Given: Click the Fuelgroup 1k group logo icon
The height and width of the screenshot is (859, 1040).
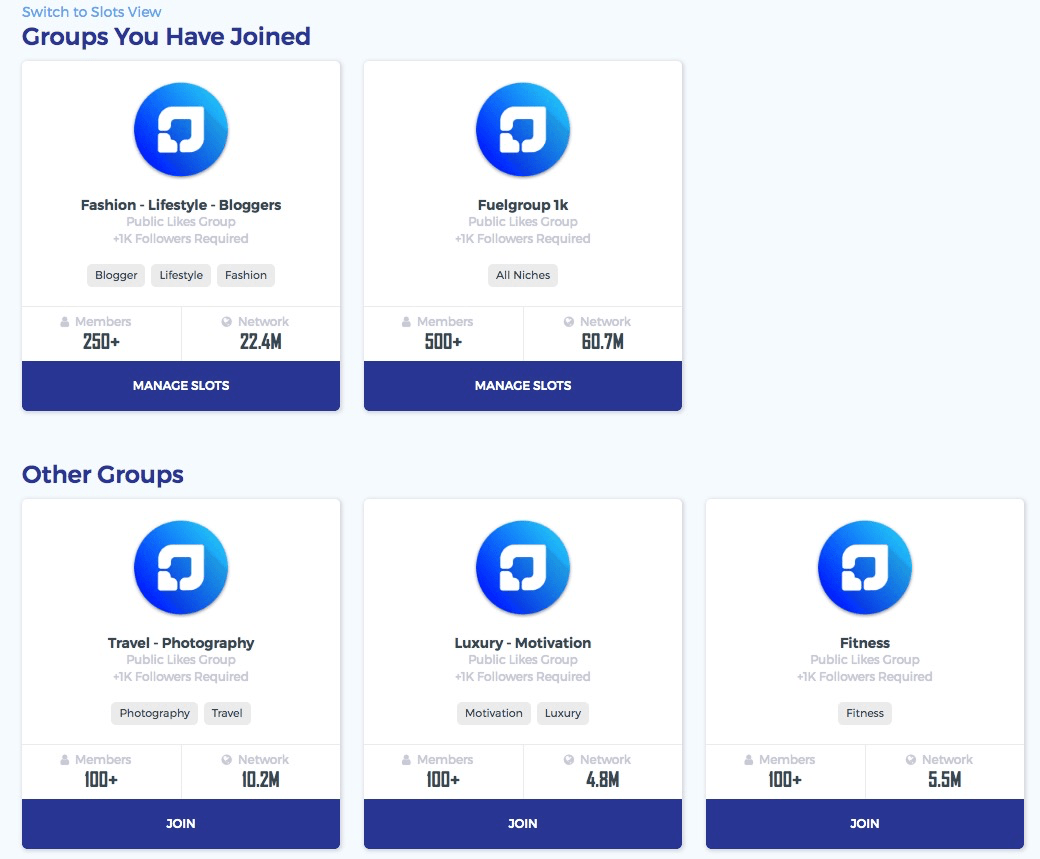Looking at the screenshot, I should [522, 129].
